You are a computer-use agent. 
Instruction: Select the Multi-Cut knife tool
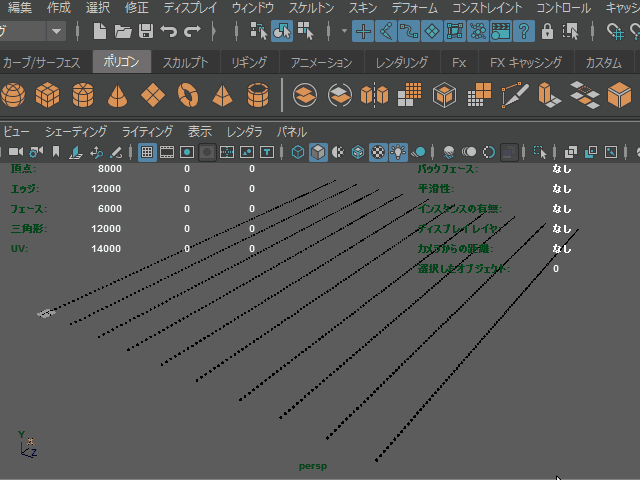(x=515, y=95)
